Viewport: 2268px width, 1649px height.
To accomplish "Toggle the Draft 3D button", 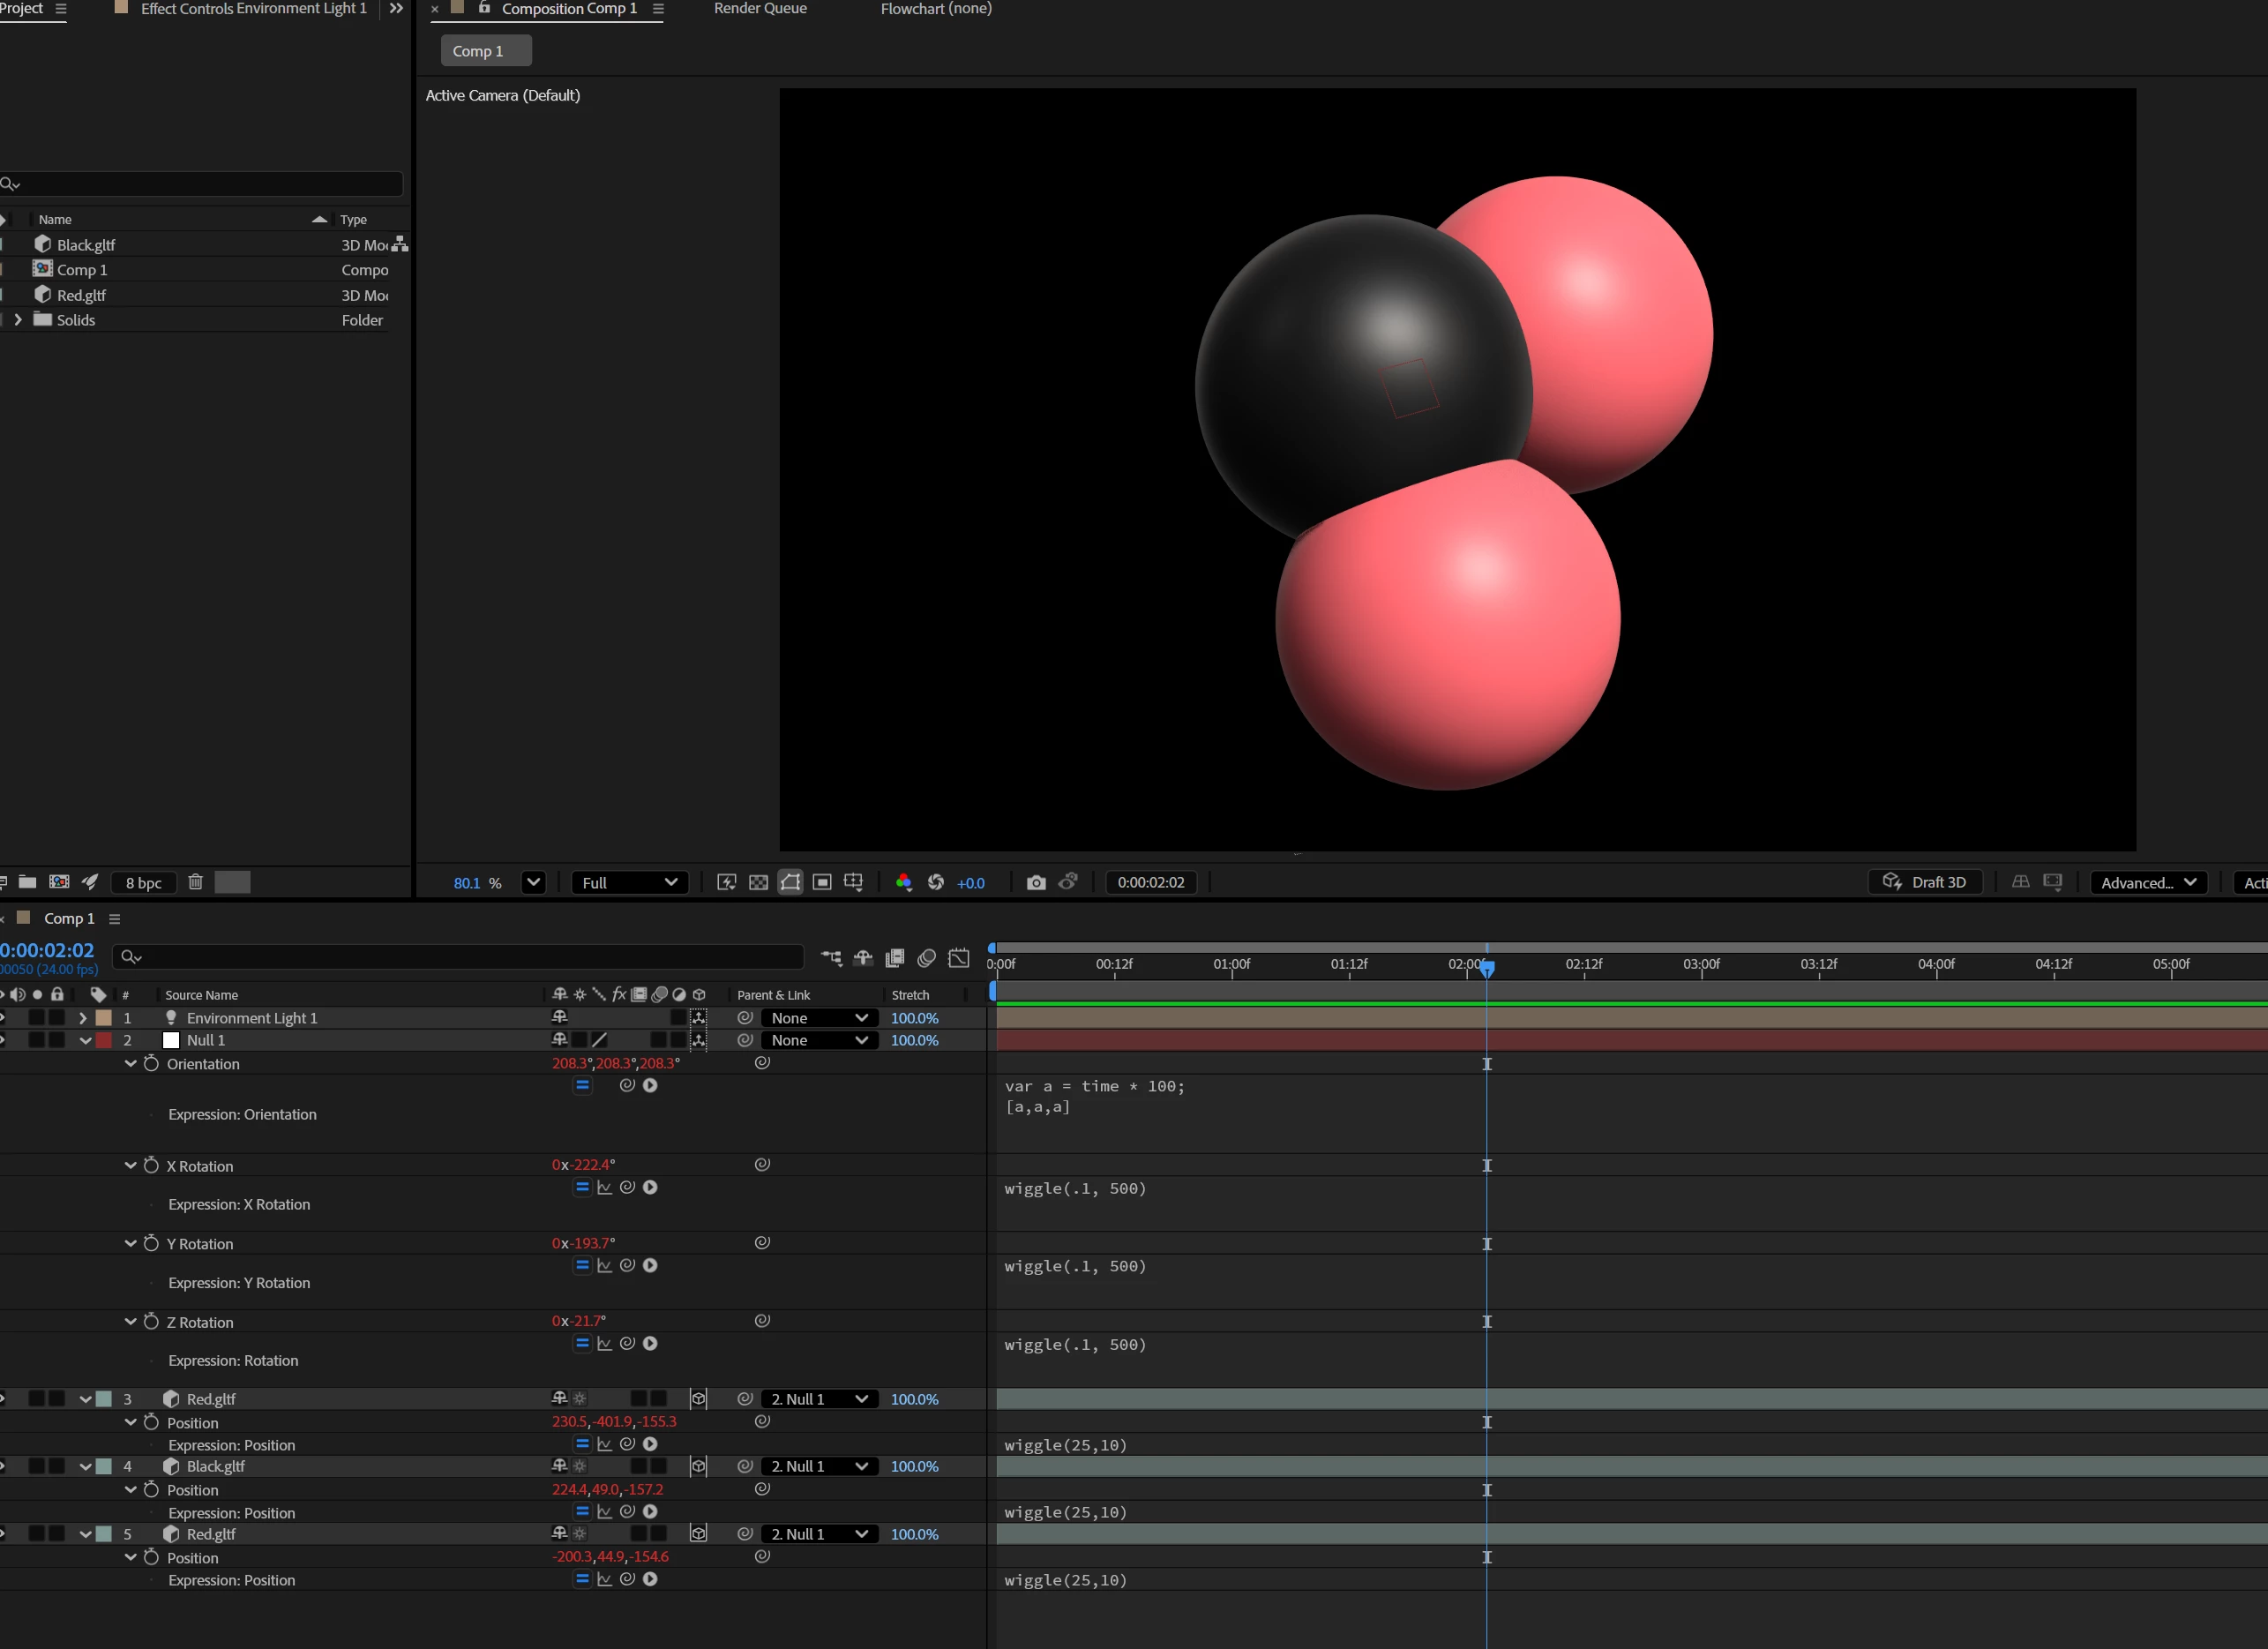I will click(1925, 882).
